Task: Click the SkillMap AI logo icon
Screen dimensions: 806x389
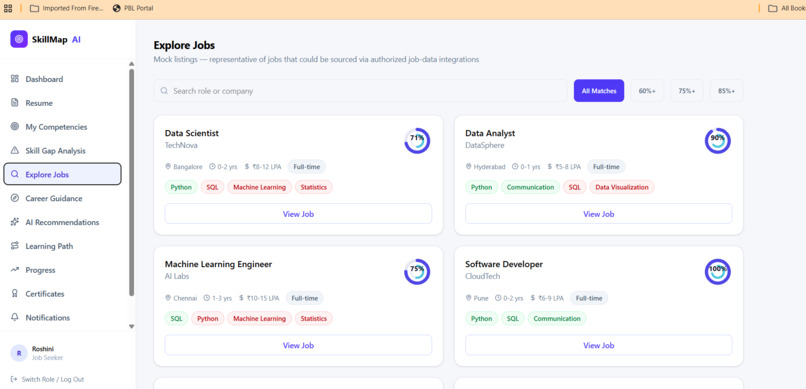Action: [19, 39]
